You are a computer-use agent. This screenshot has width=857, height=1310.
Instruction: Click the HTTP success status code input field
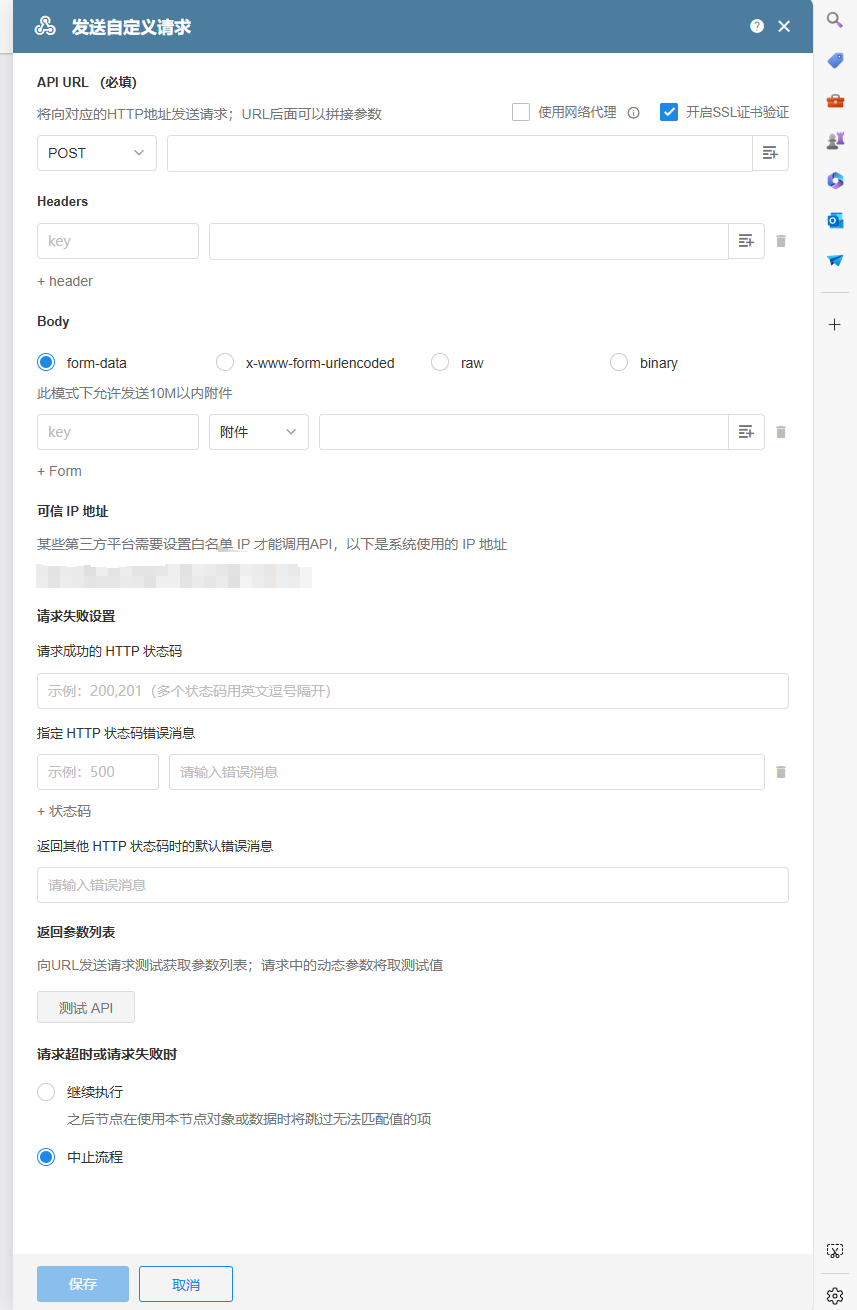pyautogui.click(x=413, y=690)
